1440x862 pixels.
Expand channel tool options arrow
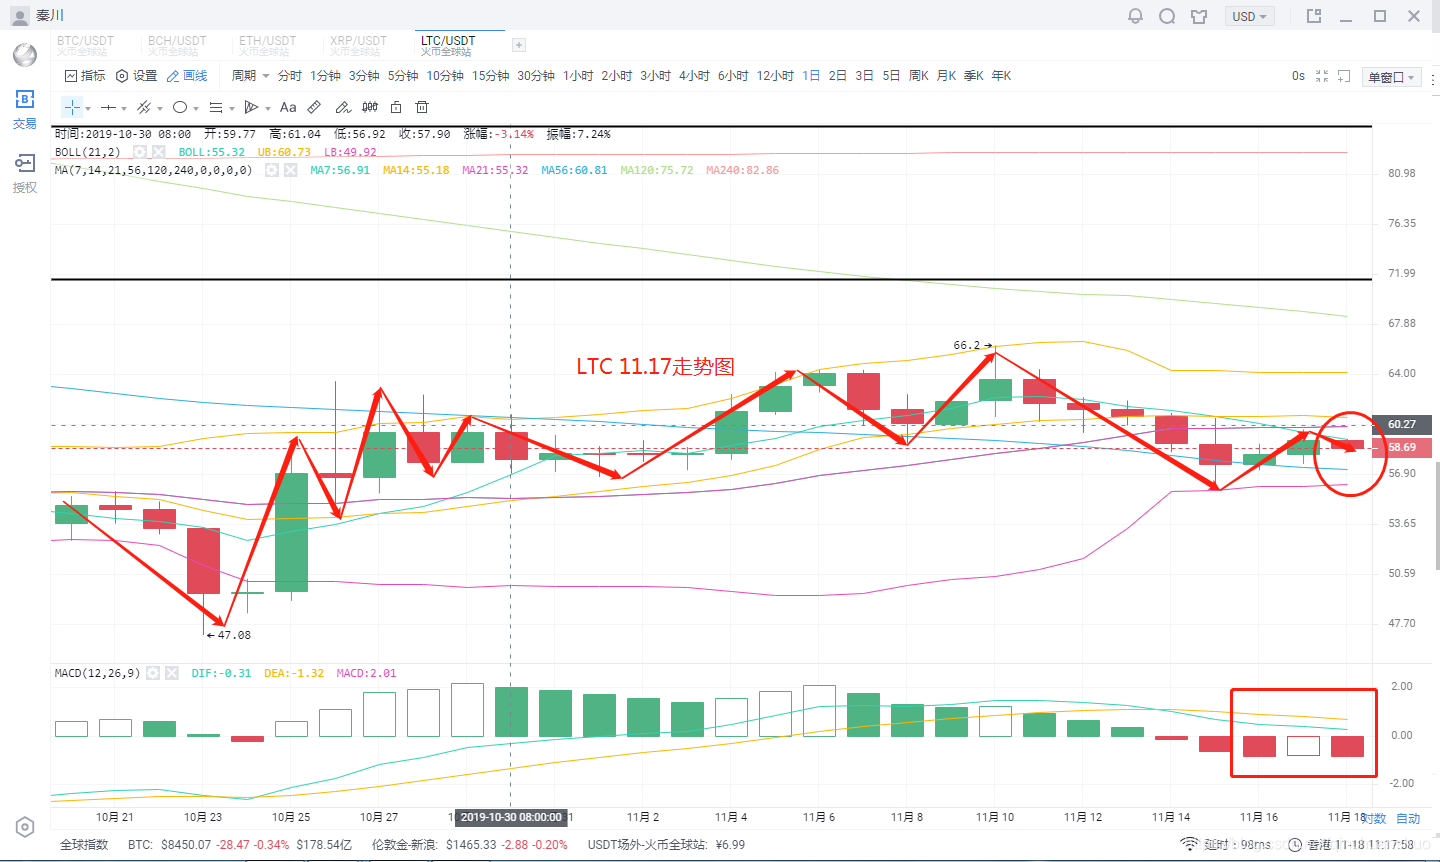pyautogui.click(x=160, y=108)
